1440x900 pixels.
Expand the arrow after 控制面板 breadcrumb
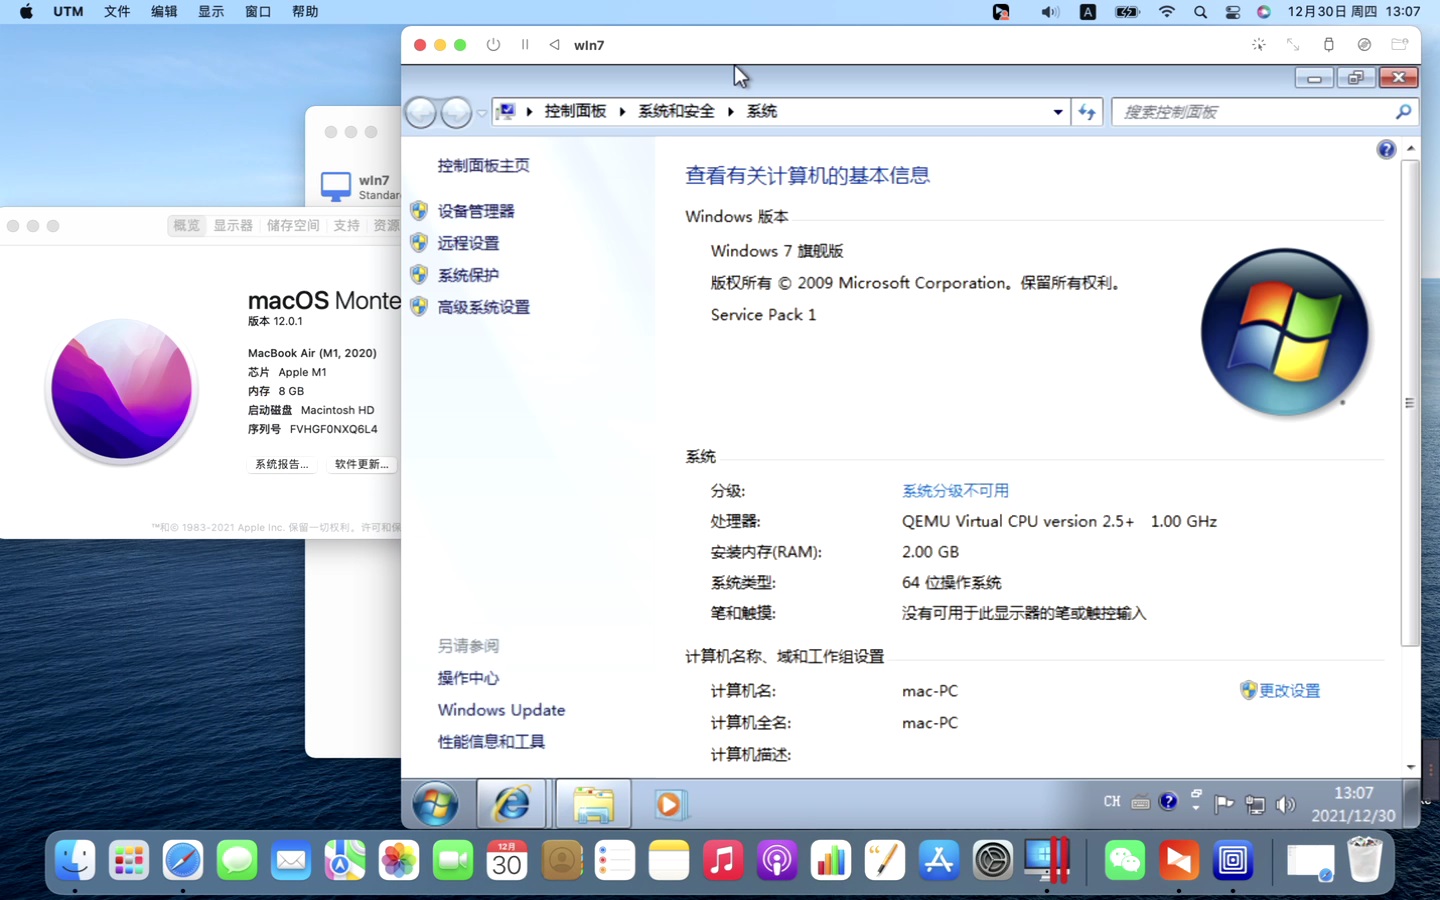tap(622, 111)
